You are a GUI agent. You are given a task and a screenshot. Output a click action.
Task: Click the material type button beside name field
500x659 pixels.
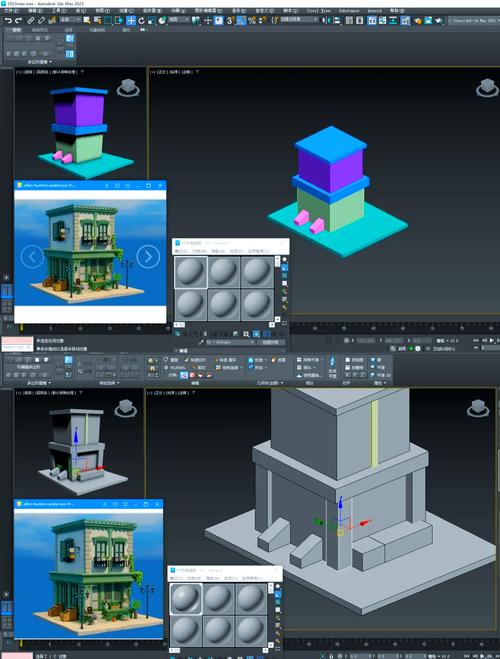coord(270,343)
